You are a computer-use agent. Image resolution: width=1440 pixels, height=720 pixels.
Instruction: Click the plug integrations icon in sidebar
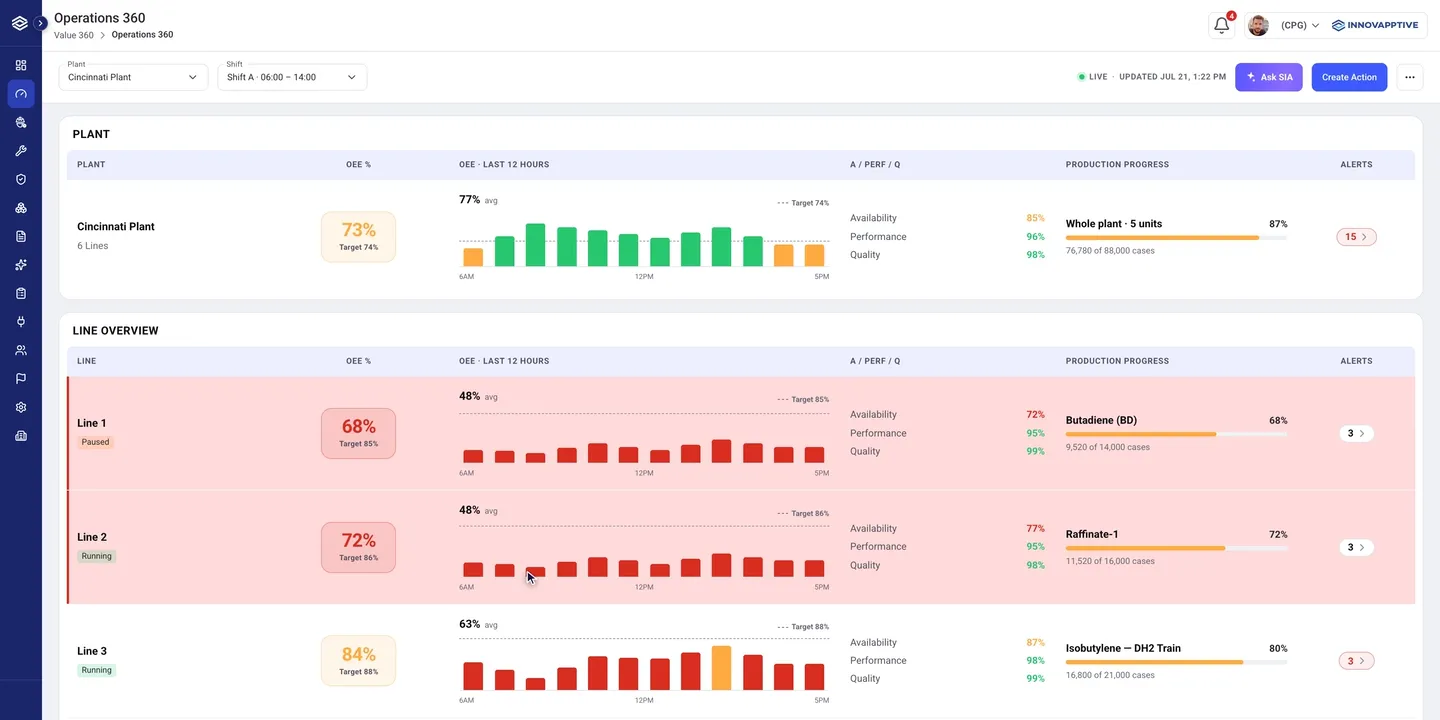(x=21, y=322)
